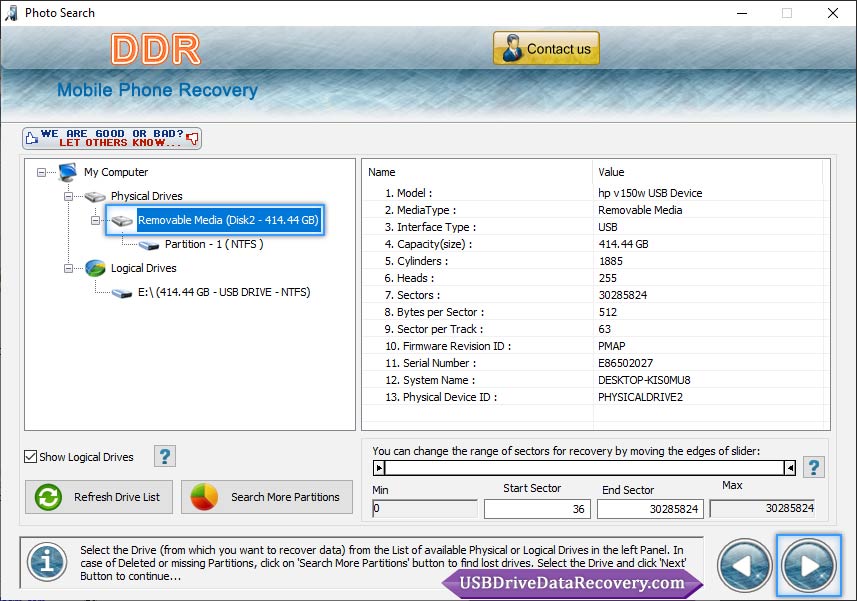Click the Max sector field
Image resolution: width=857 pixels, height=601 pixels.
pyautogui.click(x=762, y=509)
